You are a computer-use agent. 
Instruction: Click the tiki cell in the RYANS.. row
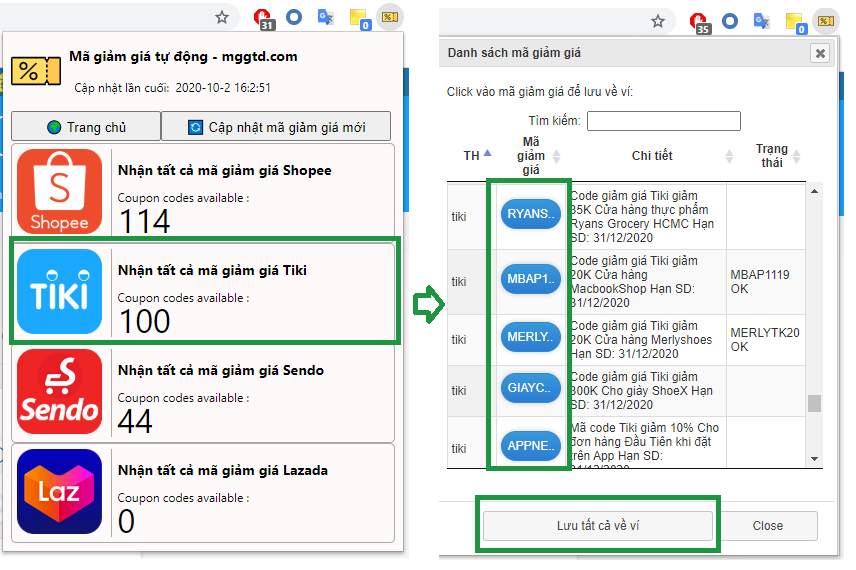[x=459, y=217]
